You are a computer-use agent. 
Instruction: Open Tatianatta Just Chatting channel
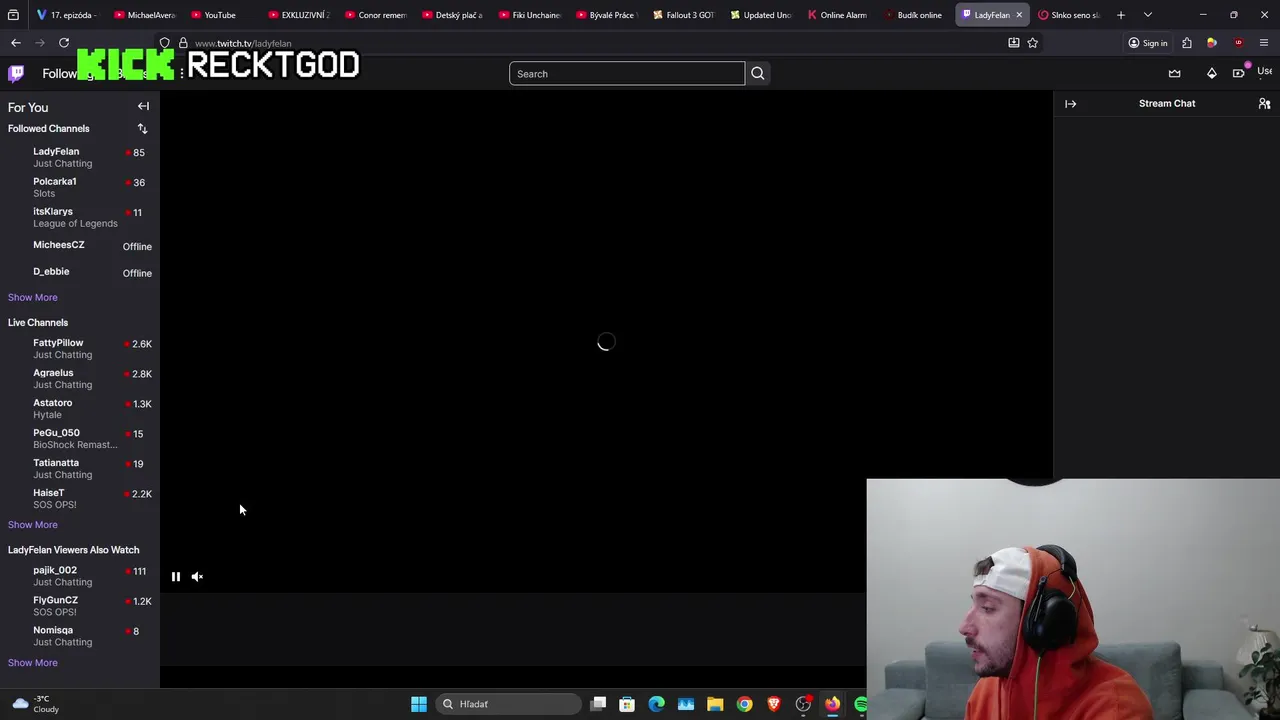tap(80, 468)
